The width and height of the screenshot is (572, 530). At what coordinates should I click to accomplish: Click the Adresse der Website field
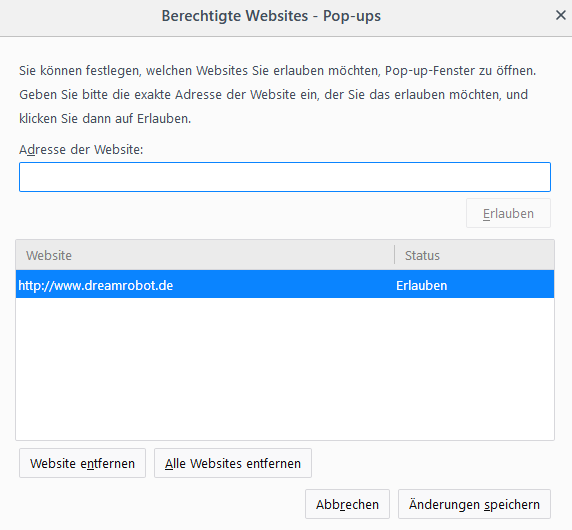pyautogui.click(x=285, y=177)
